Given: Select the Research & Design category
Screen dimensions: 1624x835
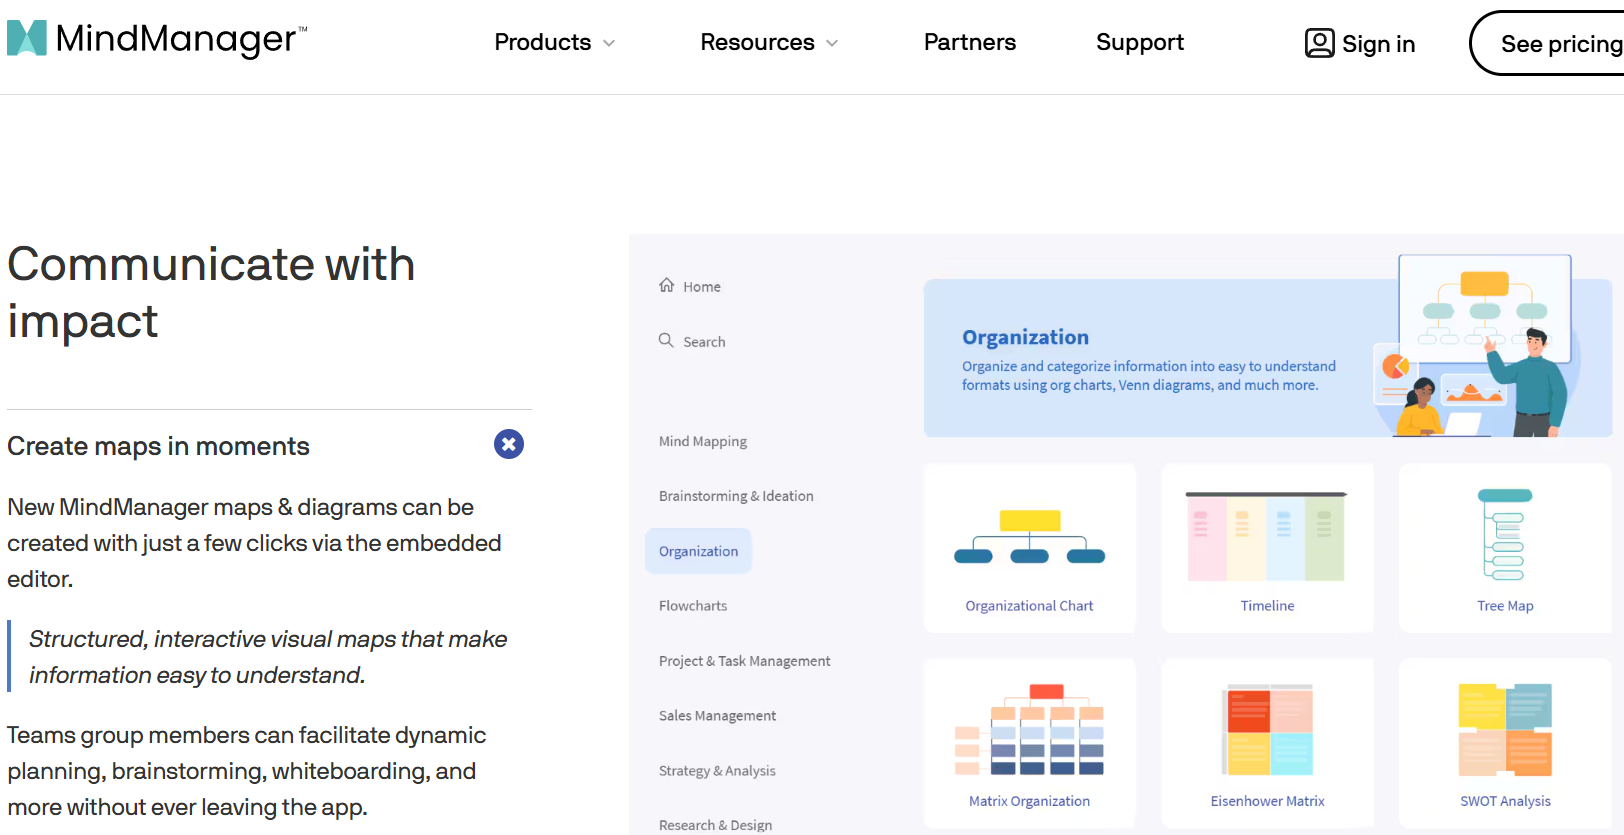Looking at the screenshot, I should [x=715, y=825].
